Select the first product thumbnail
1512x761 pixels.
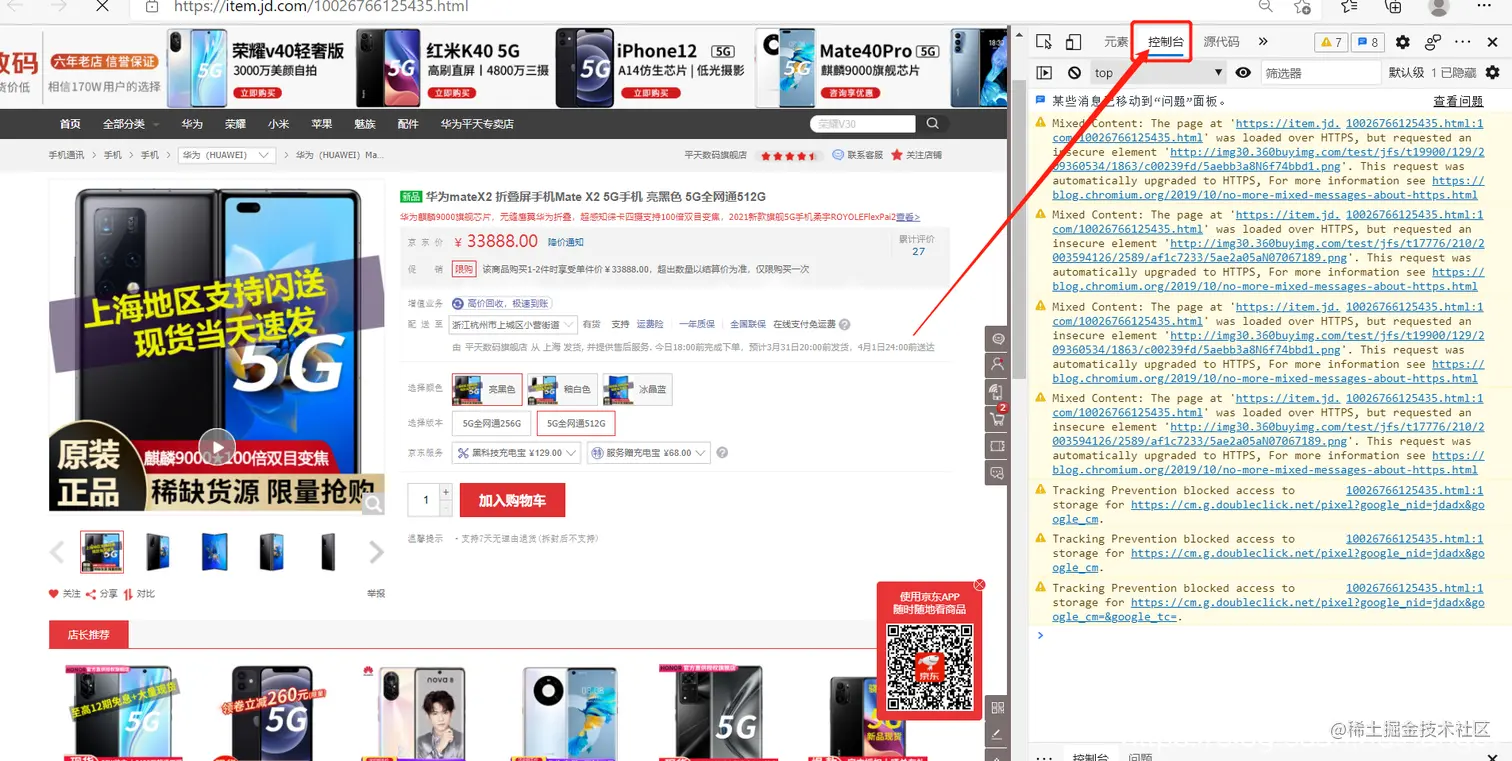102,551
